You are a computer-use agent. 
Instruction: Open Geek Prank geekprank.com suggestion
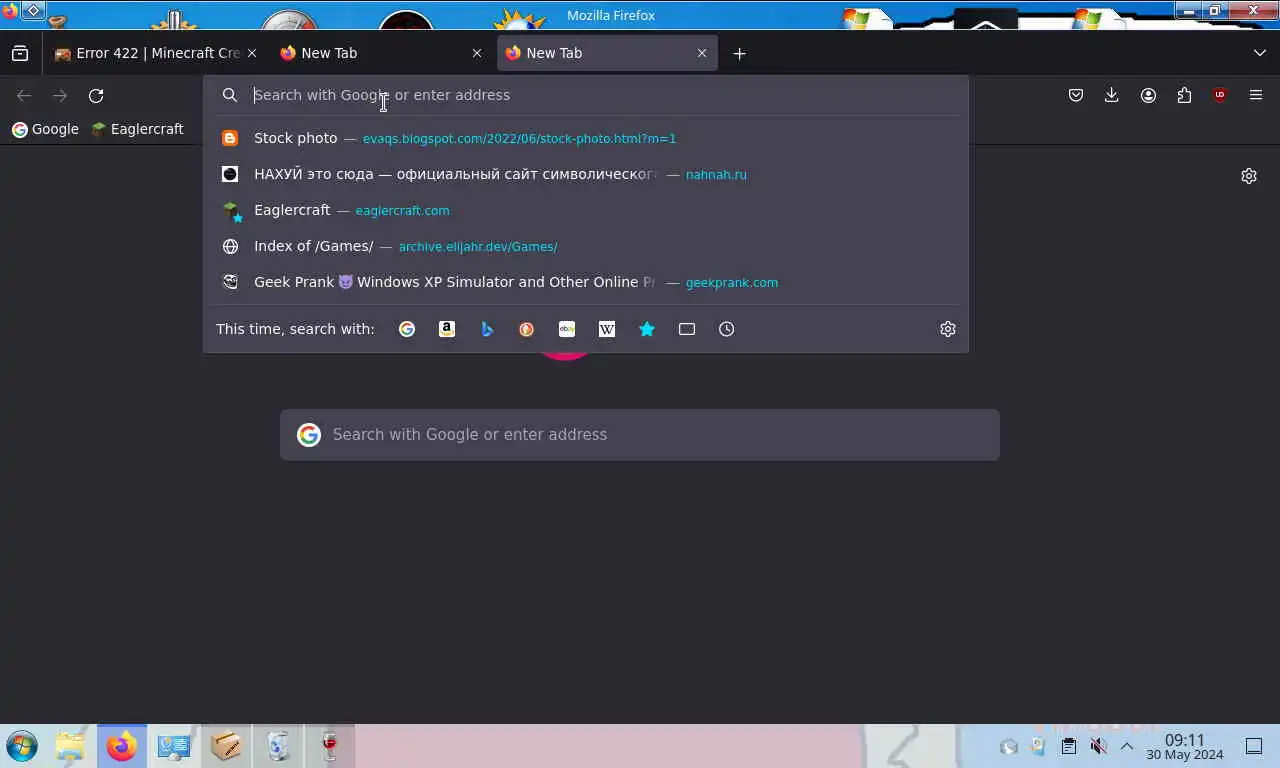tap(586, 282)
